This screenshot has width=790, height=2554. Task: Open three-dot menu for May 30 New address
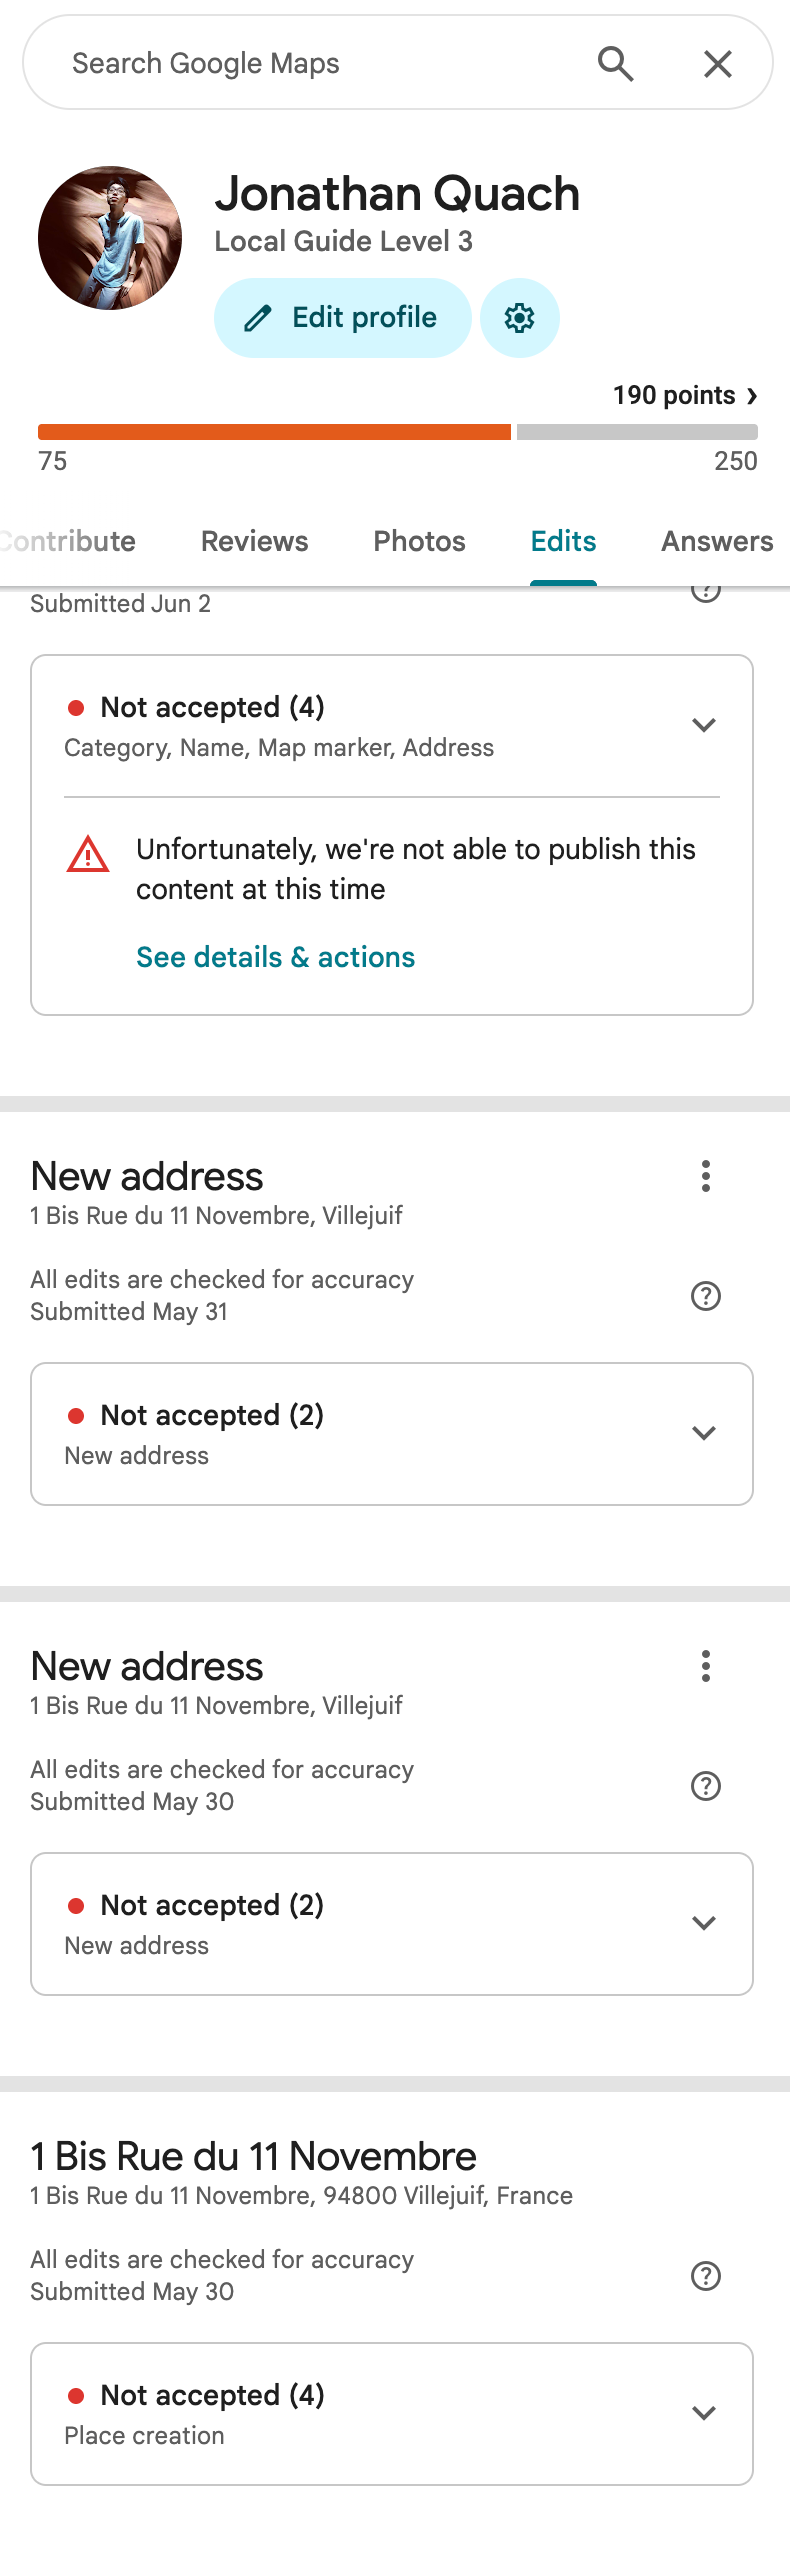pos(706,1666)
